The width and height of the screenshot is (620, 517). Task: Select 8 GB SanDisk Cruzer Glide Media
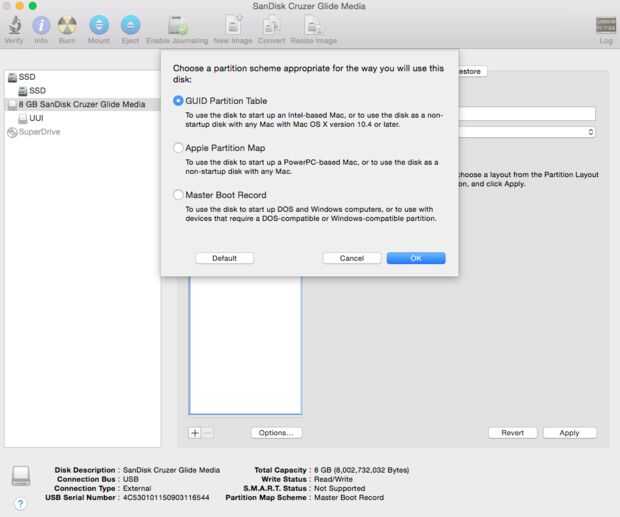point(82,104)
